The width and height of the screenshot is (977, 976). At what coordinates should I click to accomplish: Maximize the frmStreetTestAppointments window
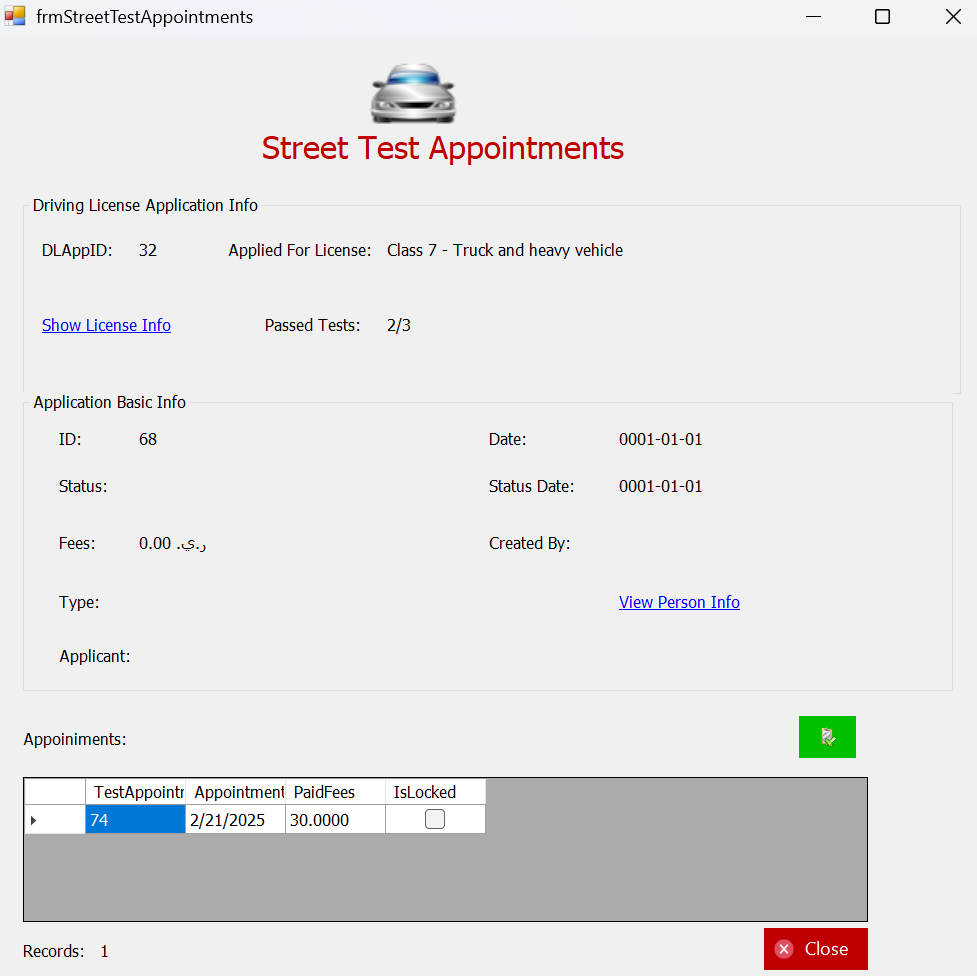click(x=882, y=17)
